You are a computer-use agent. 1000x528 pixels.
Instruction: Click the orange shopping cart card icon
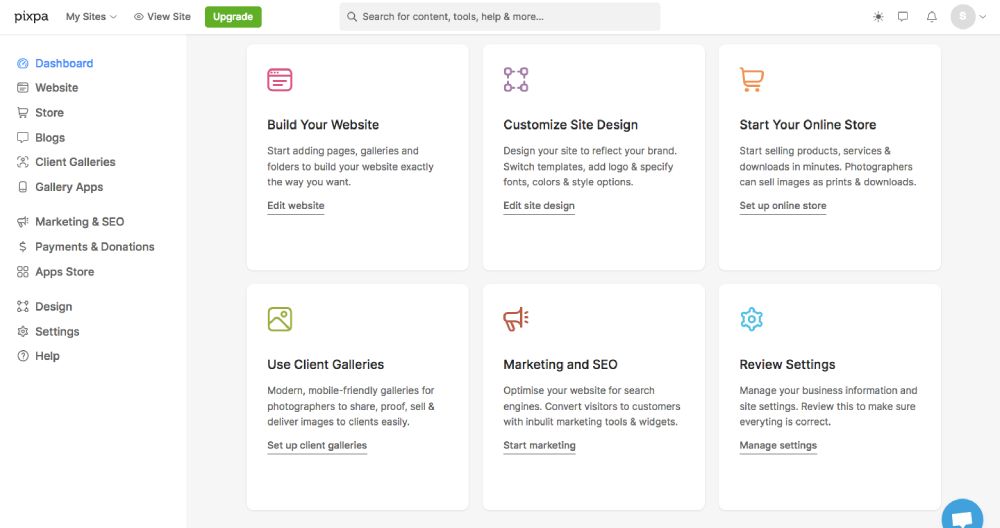(752, 80)
